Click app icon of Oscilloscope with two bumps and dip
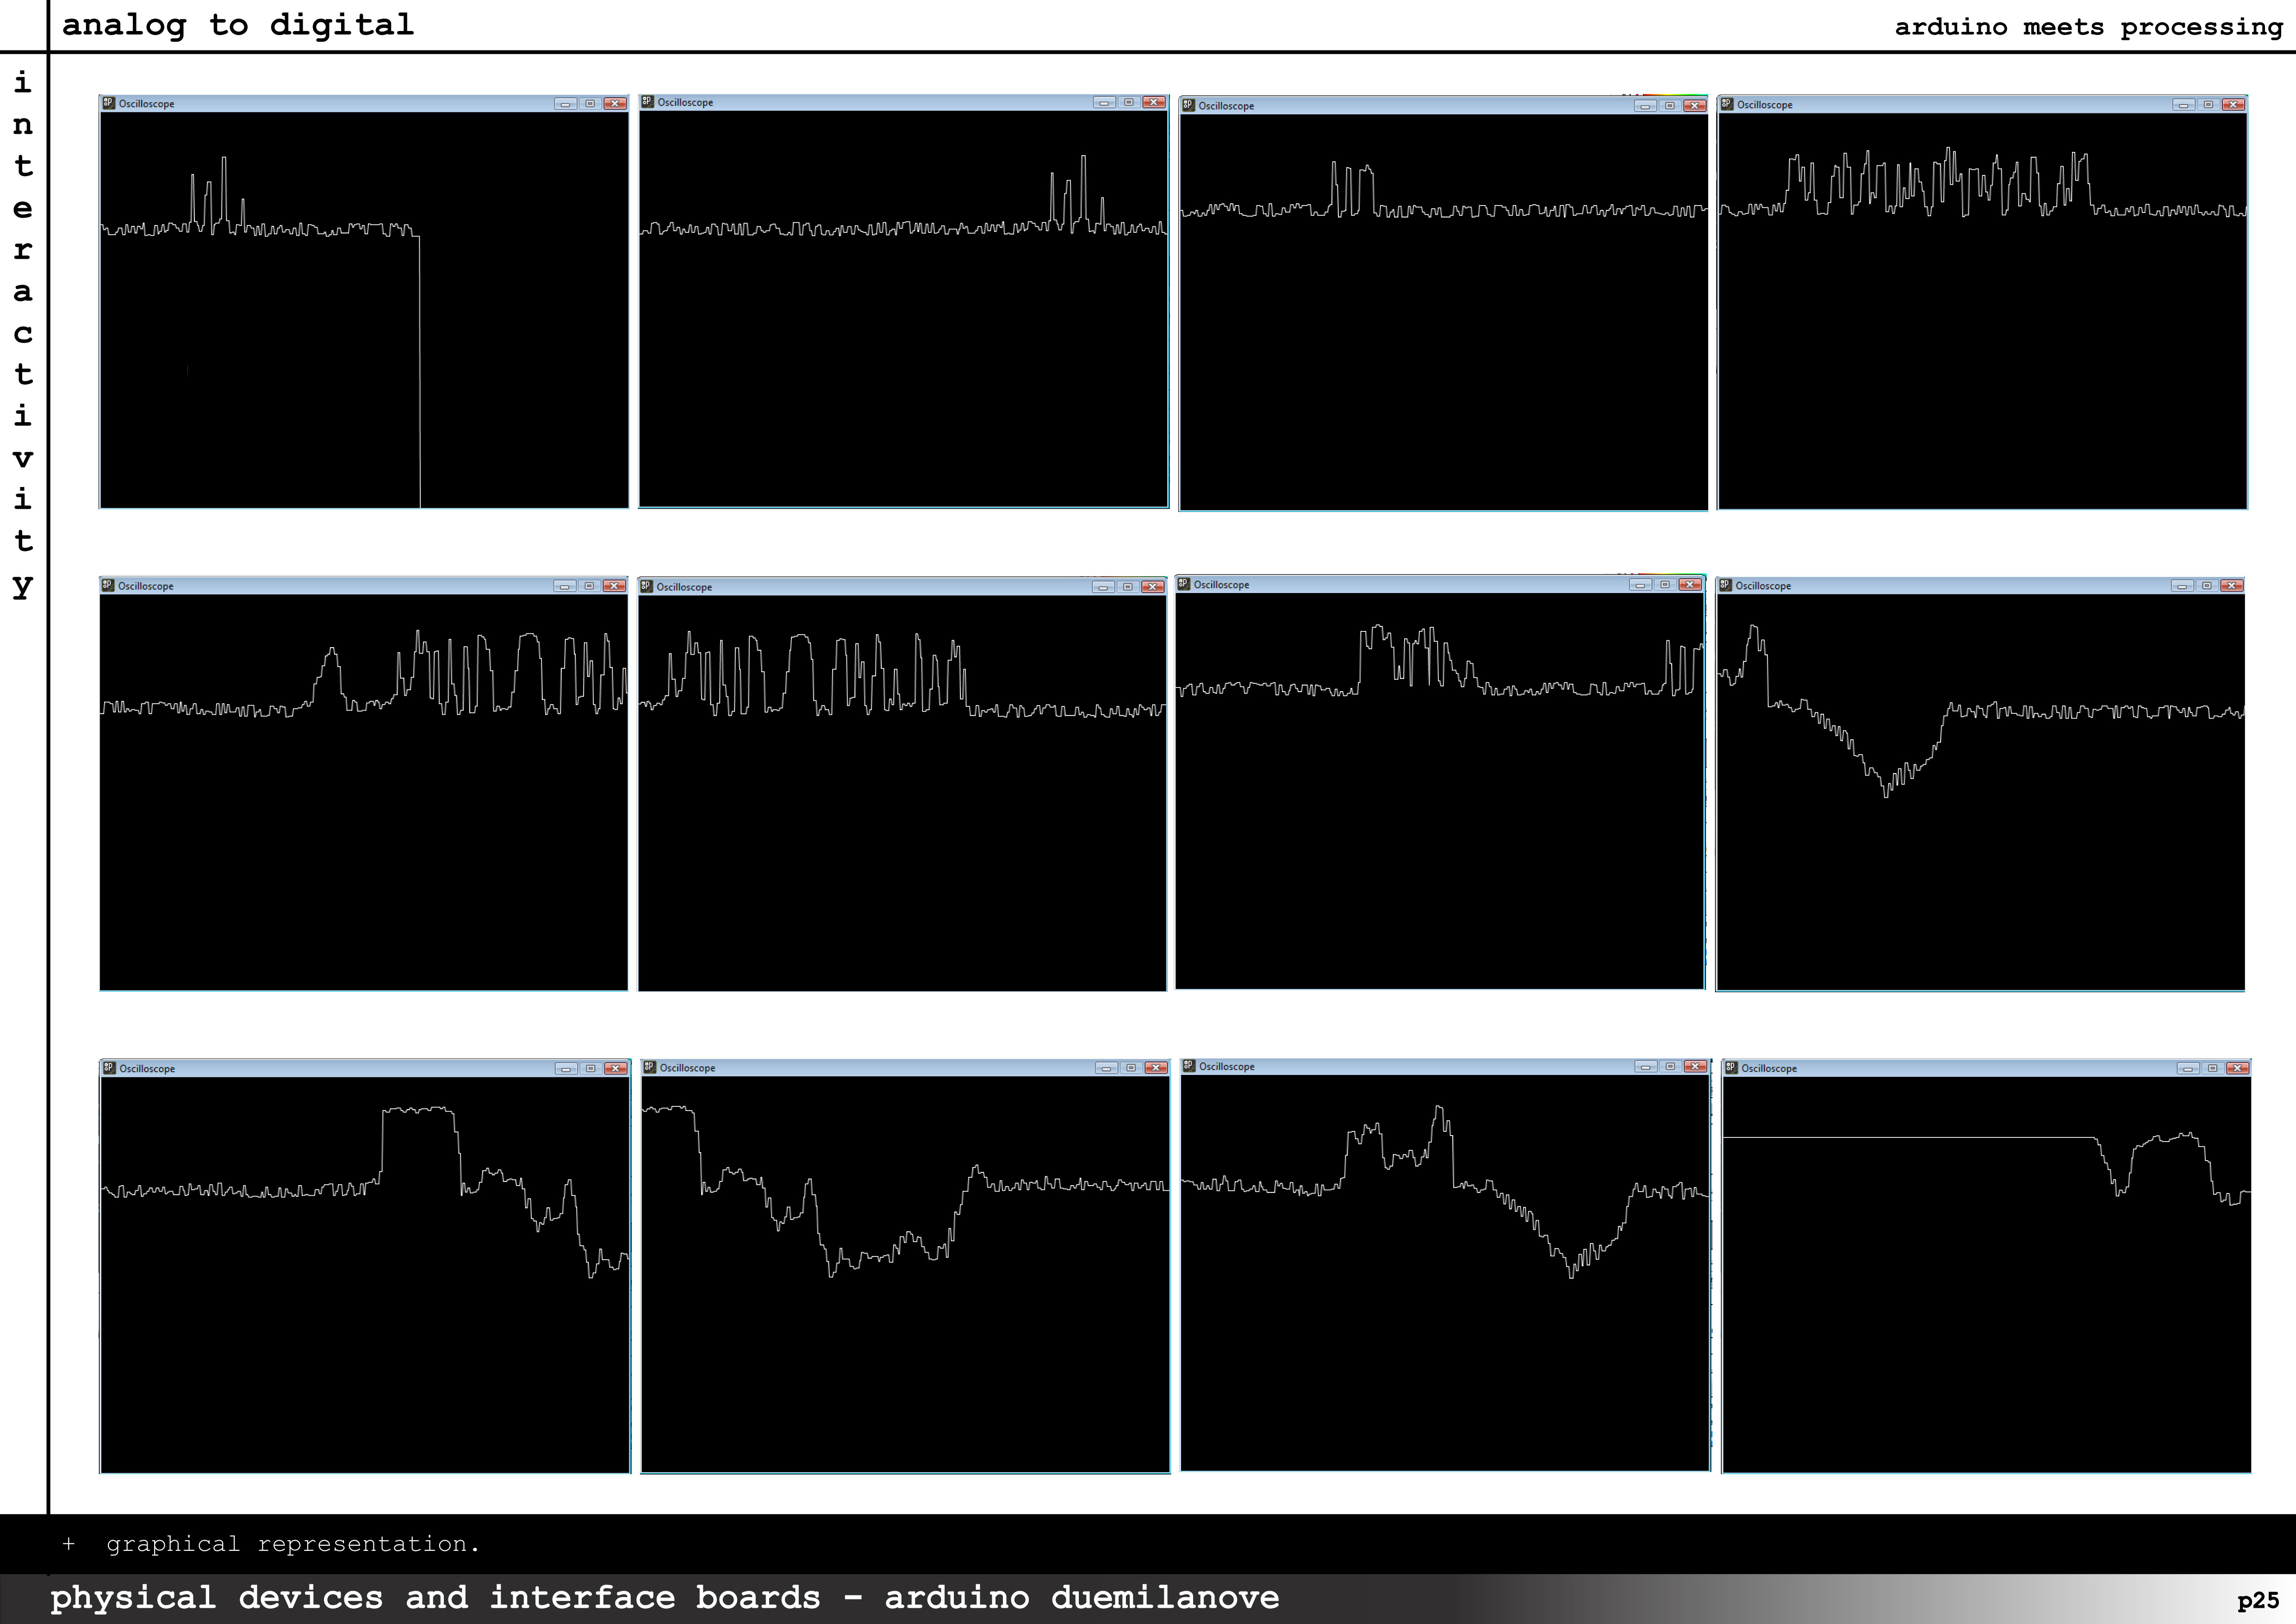 coord(1188,1066)
